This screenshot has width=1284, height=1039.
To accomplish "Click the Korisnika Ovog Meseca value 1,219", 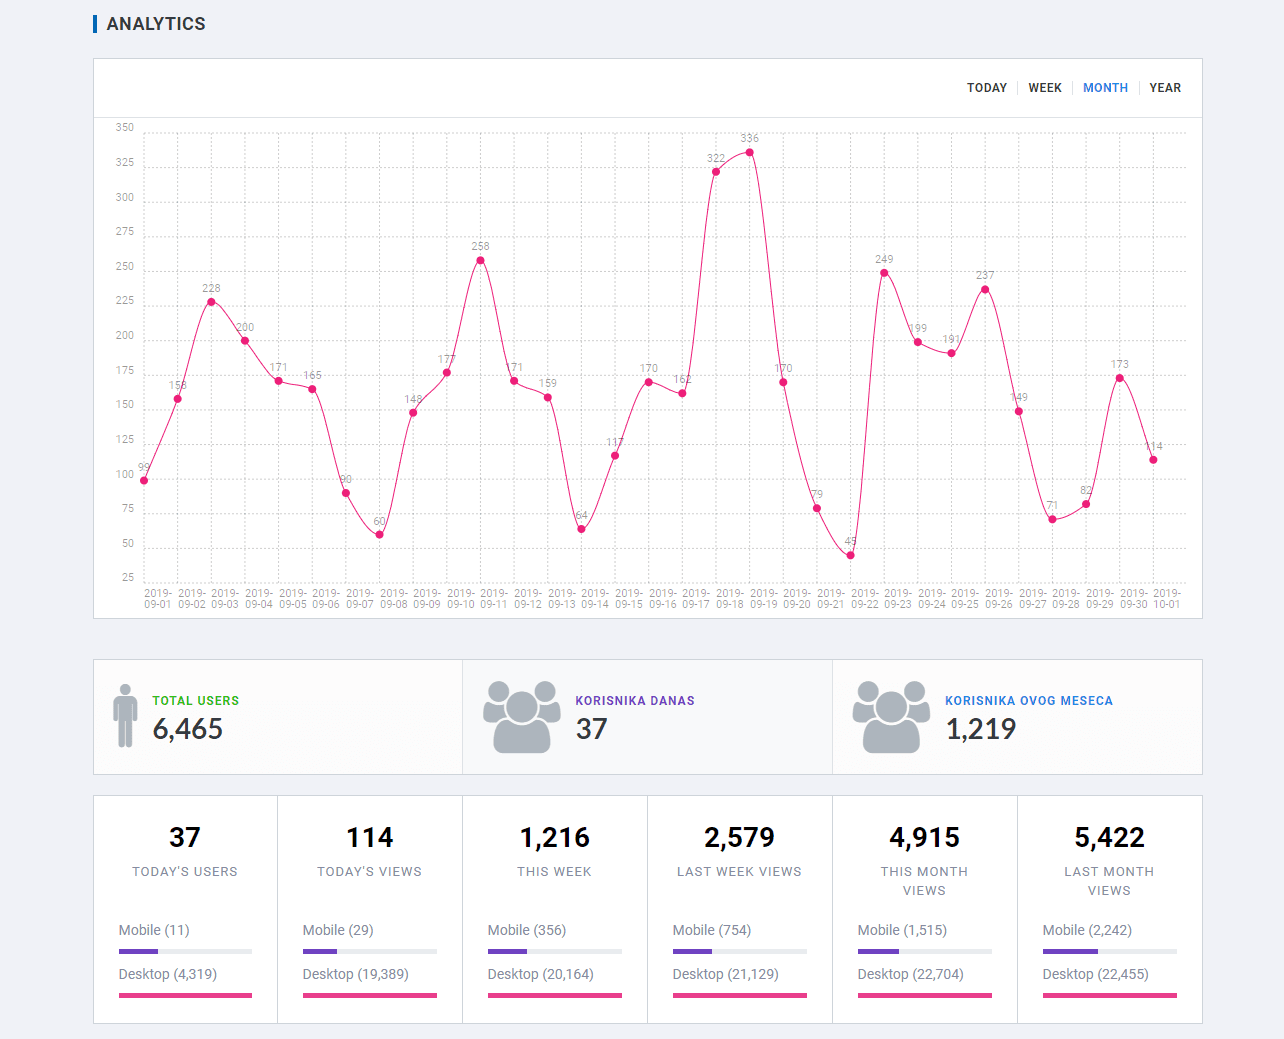I will pos(981,729).
